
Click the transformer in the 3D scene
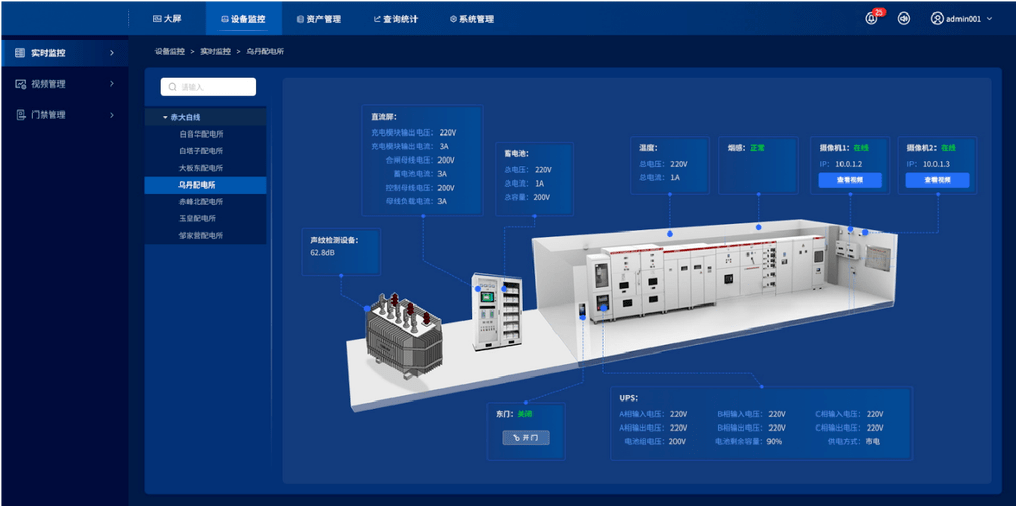pos(403,335)
